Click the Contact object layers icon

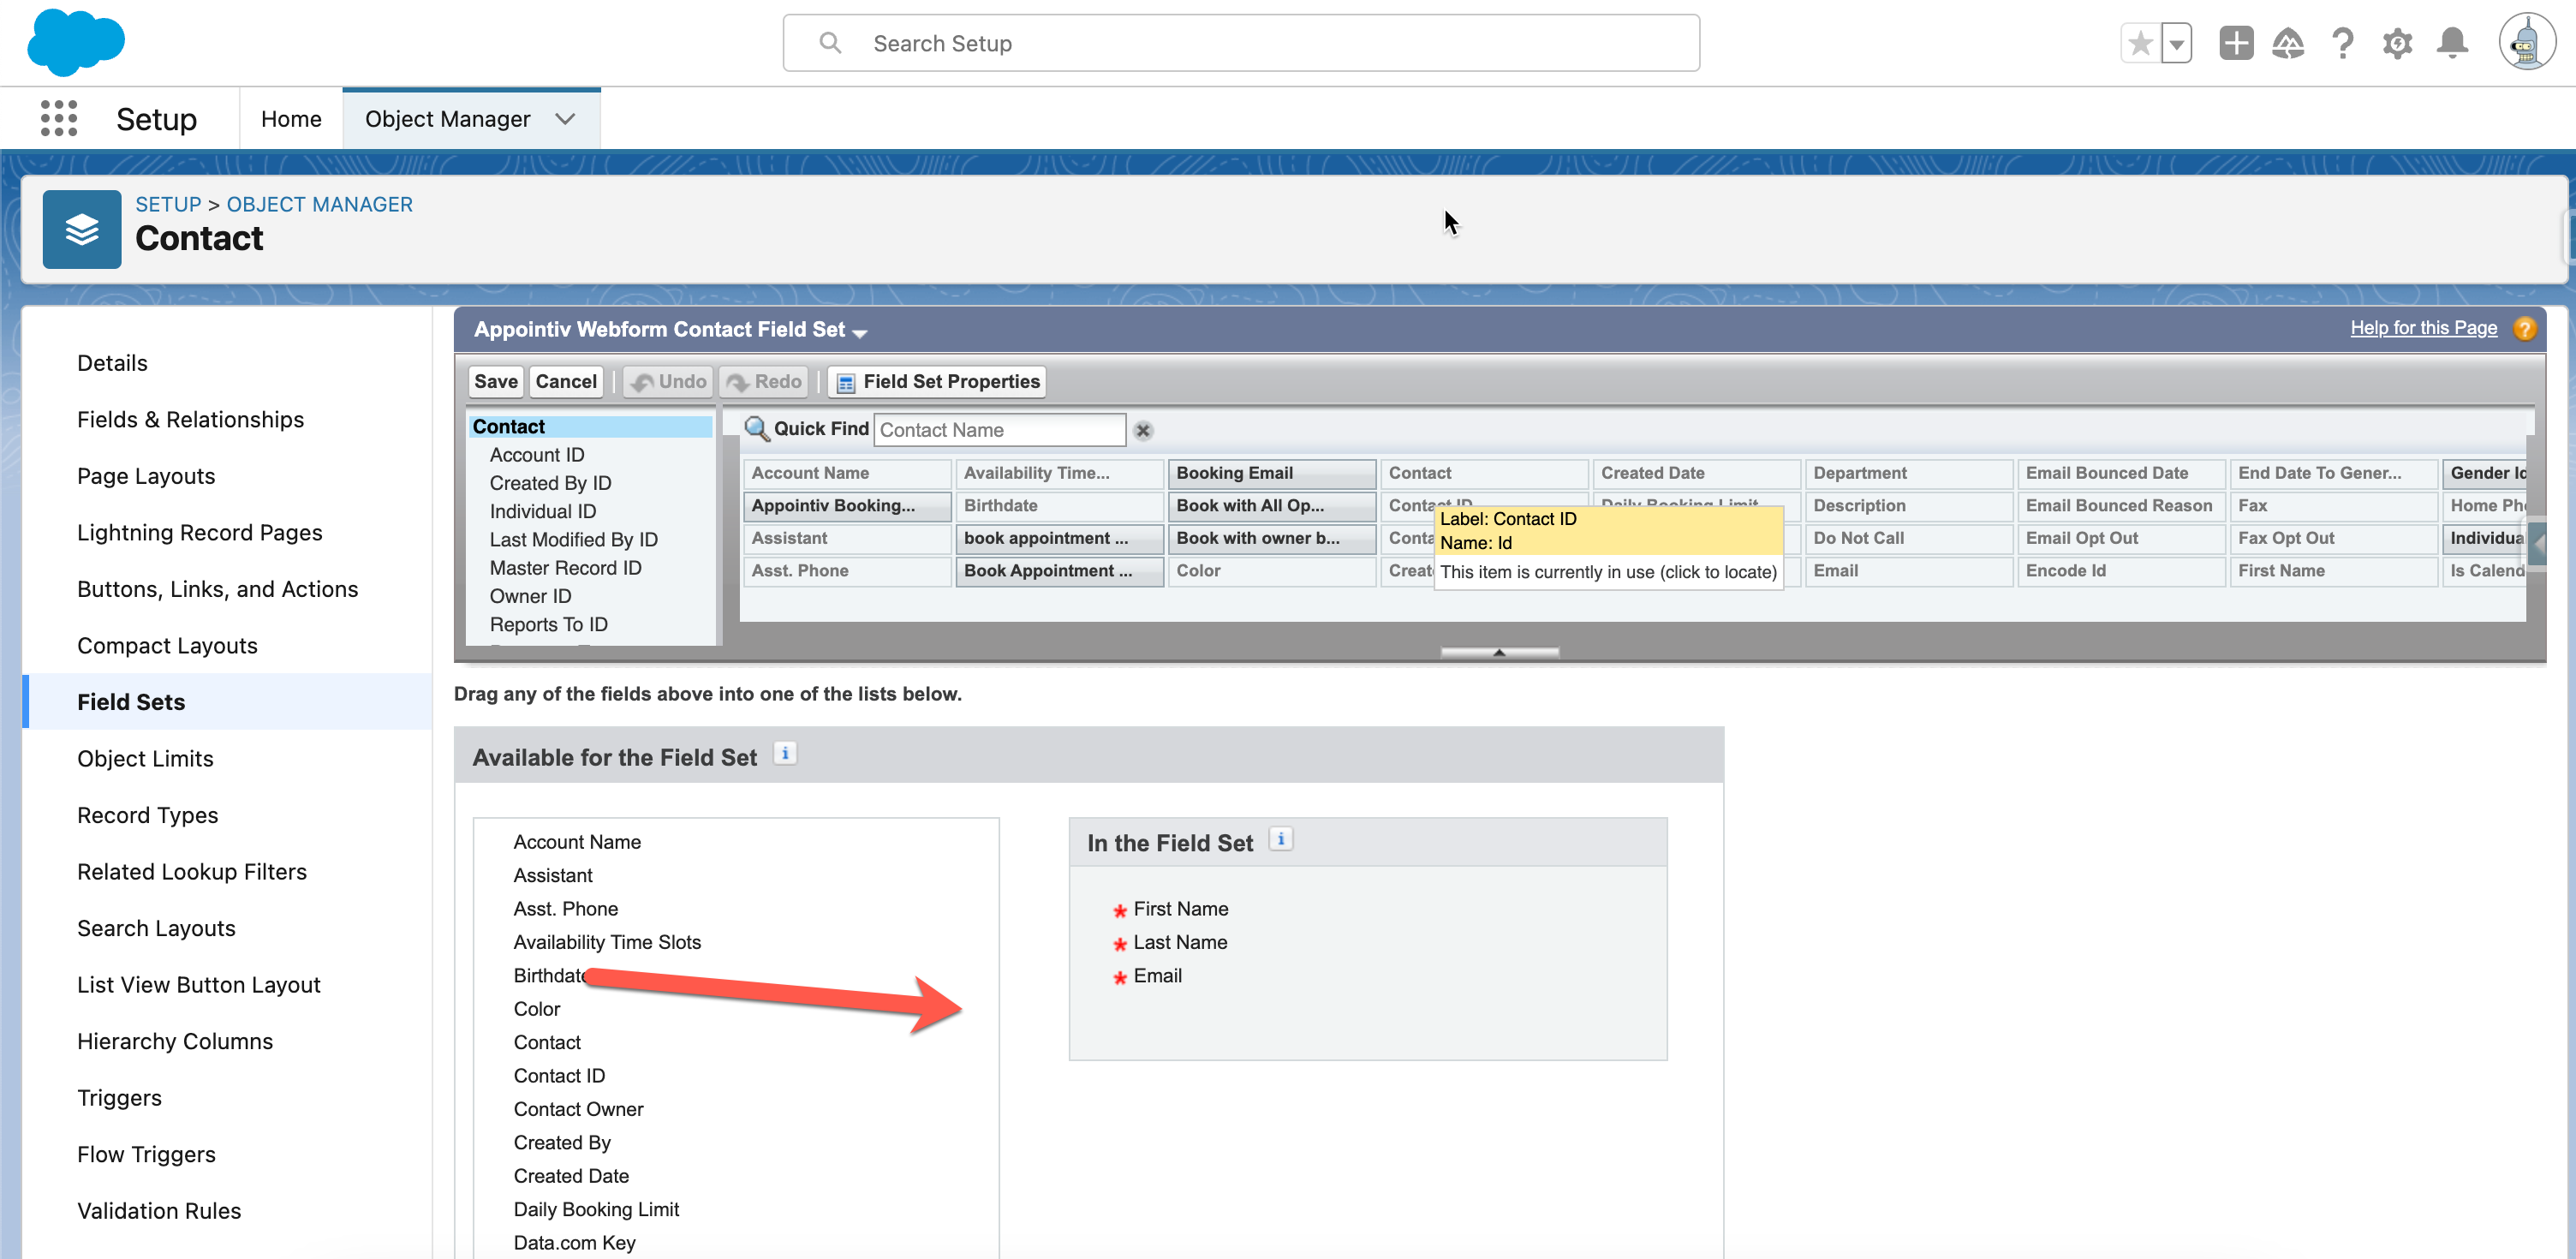(x=82, y=229)
